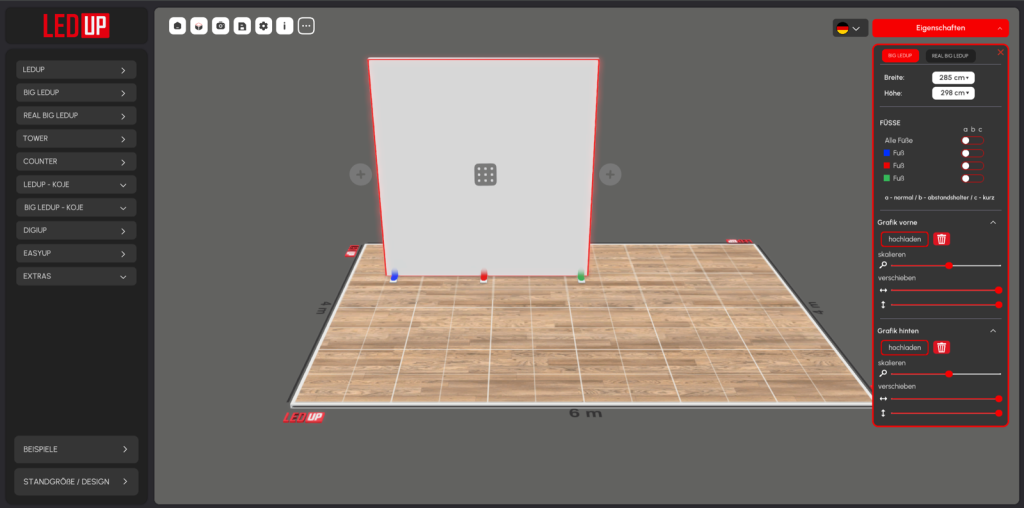Click the info icon in toolbar
Viewport: 1024px width, 508px height.
pos(285,26)
